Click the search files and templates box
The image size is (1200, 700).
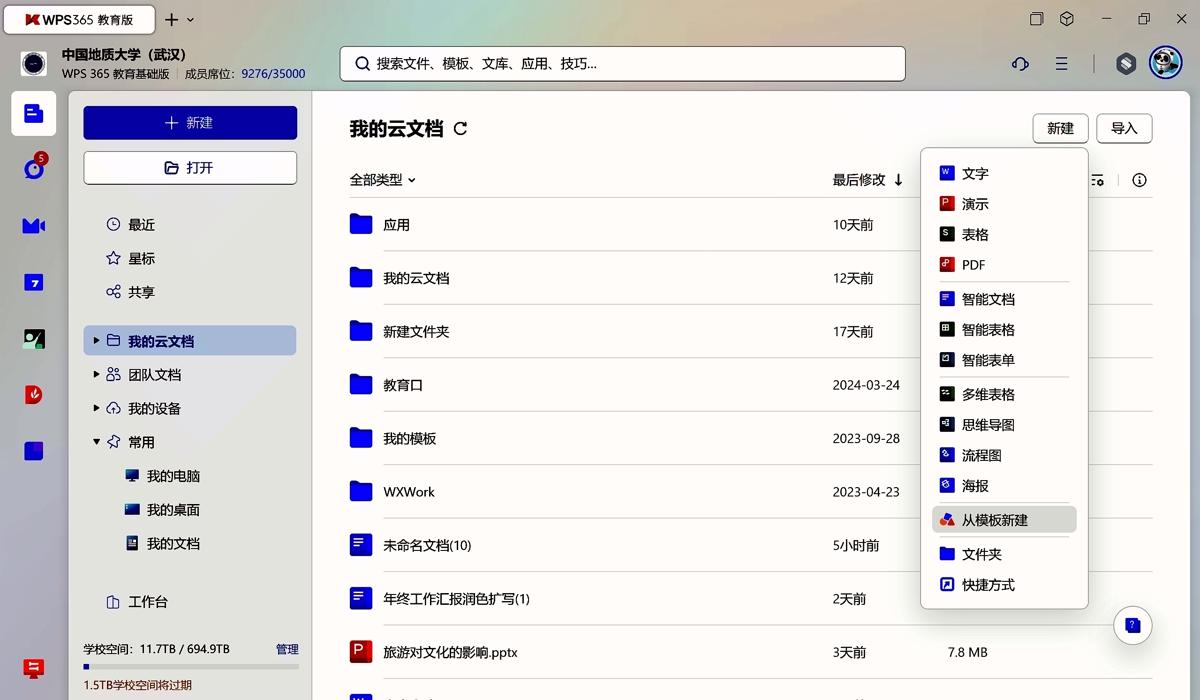622,64
